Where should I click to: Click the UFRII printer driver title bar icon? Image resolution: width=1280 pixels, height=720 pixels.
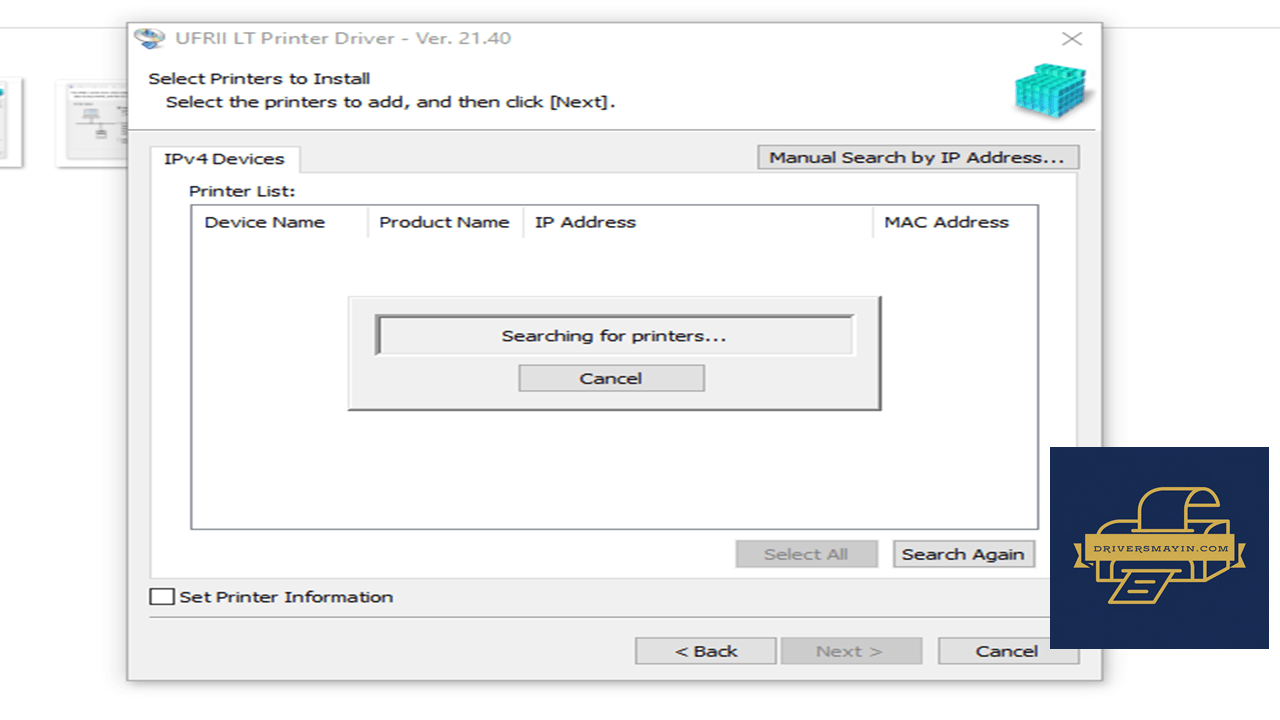point(149,38)
